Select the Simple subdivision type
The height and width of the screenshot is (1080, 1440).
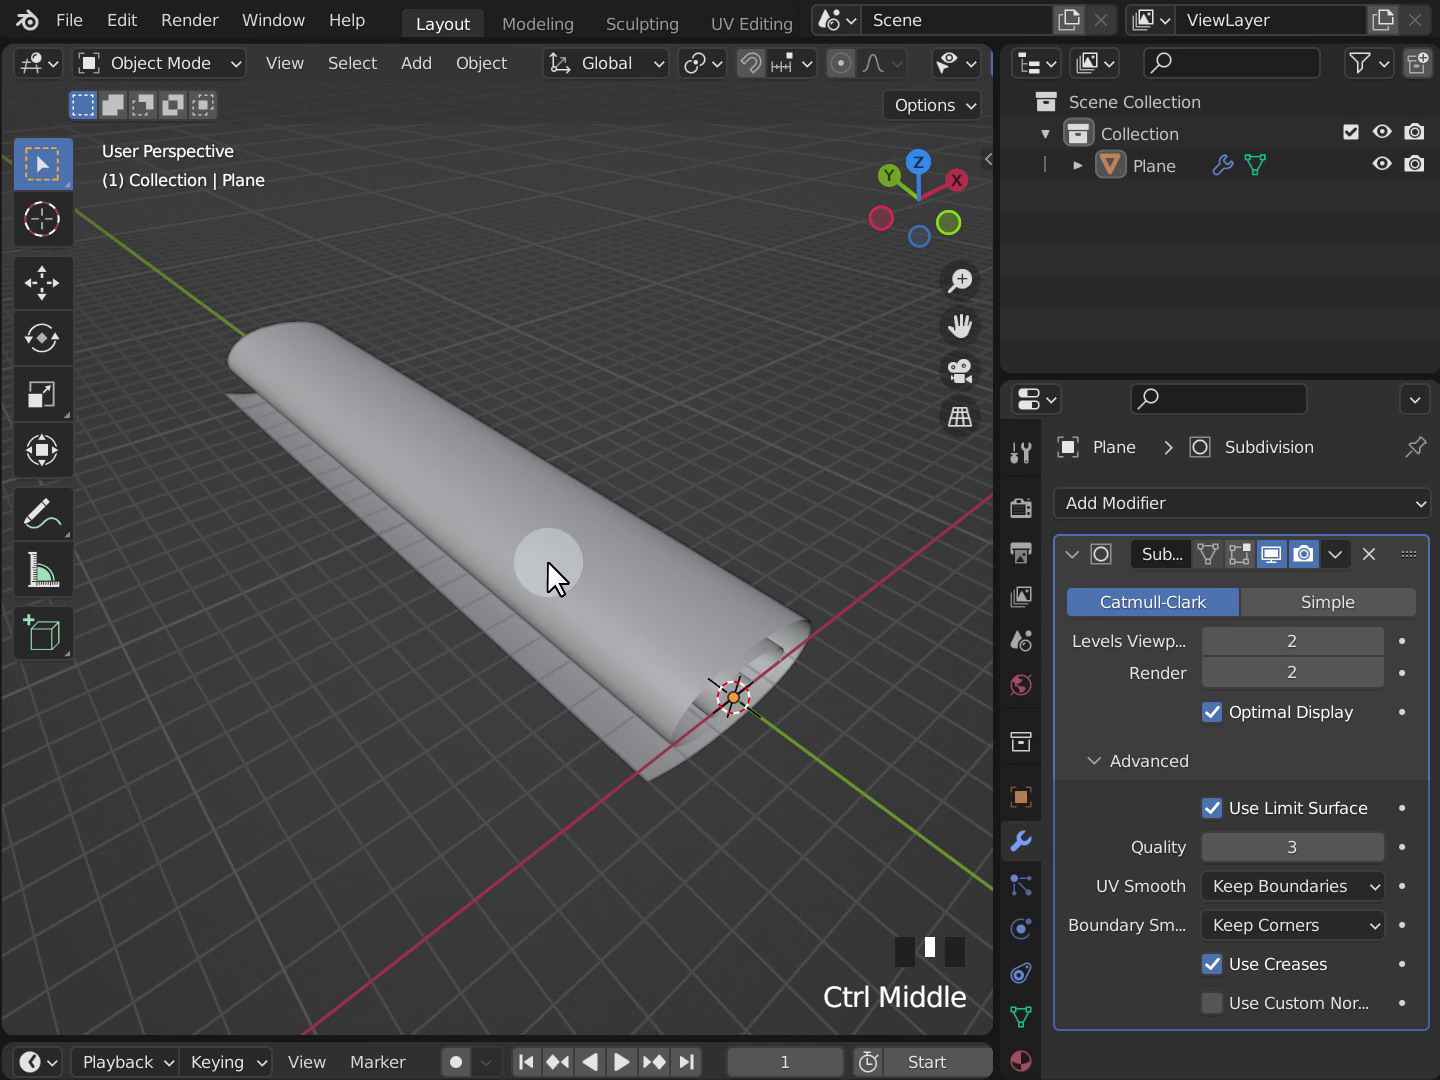coord(1327,602)
